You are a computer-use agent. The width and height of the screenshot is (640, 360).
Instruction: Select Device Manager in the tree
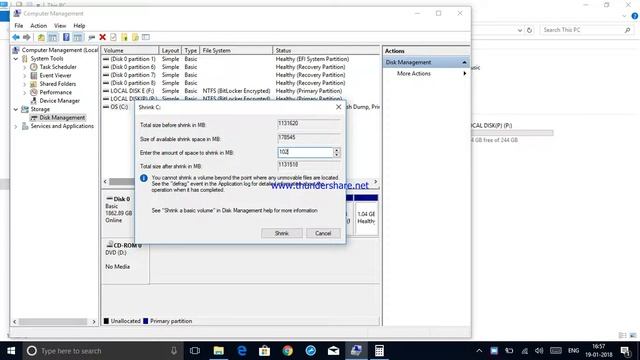[x=60, y=101]
